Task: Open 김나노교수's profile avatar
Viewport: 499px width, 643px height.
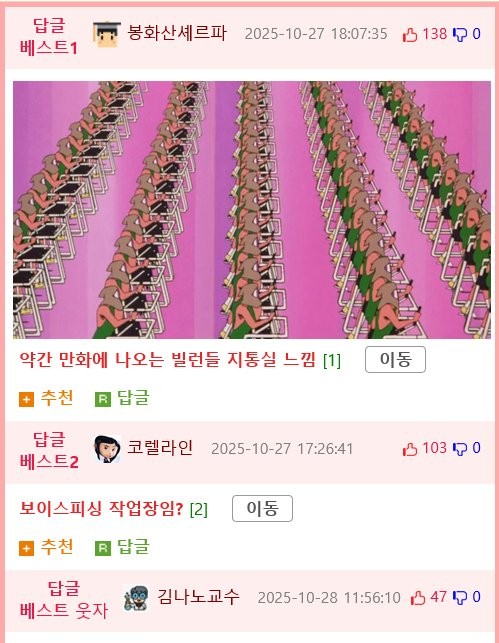Action: pyautogui.click(x=137, y=598)
